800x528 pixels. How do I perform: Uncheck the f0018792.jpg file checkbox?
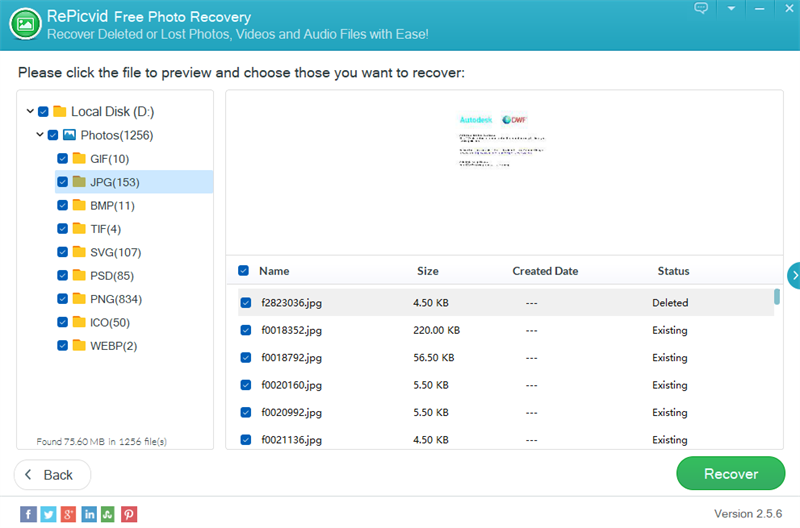[245, 357]
